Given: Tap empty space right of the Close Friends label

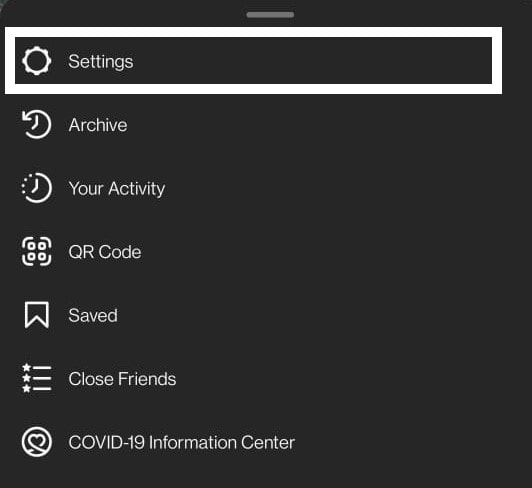Looking at the screenshot, I should pos(339,379).
